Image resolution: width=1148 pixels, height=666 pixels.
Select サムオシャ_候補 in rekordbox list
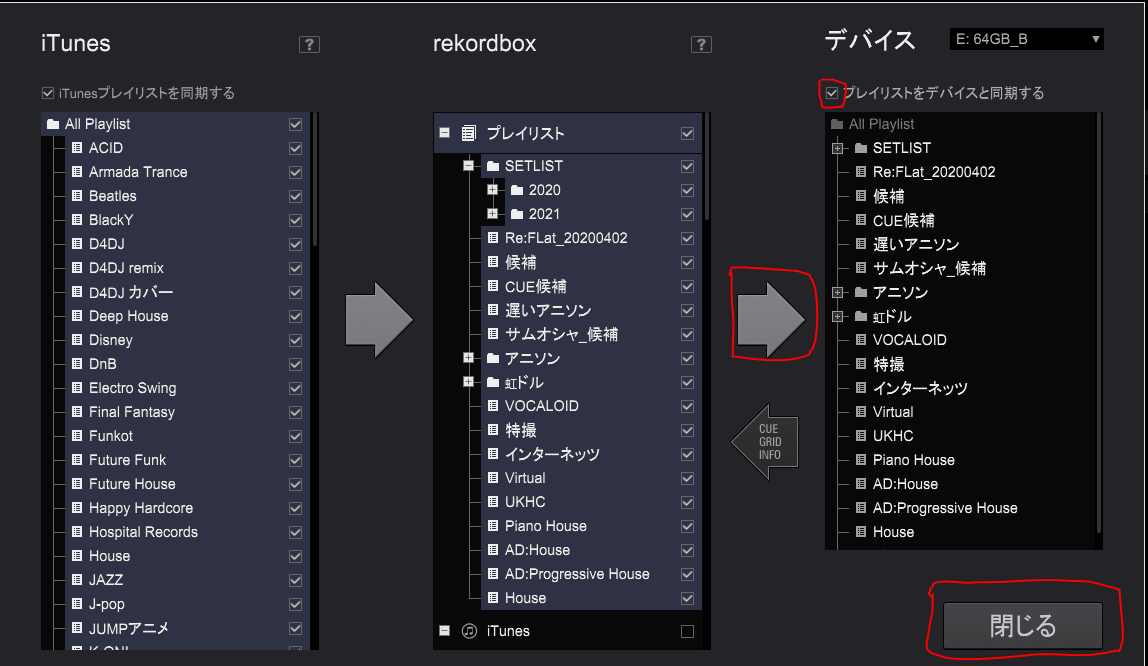[562, 334]
